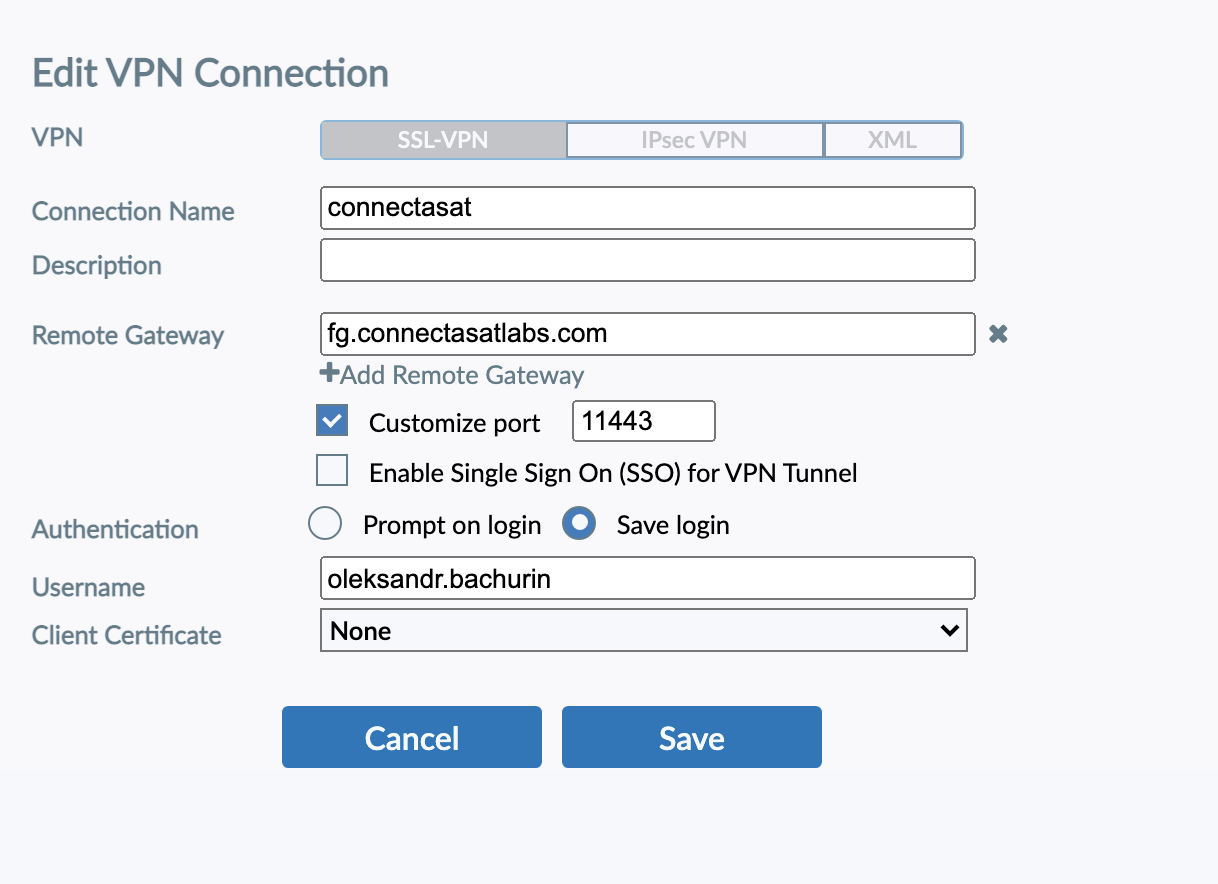Click the plus icon for Add Remote Gateway
1218x884 pixels.
(329, 374)
